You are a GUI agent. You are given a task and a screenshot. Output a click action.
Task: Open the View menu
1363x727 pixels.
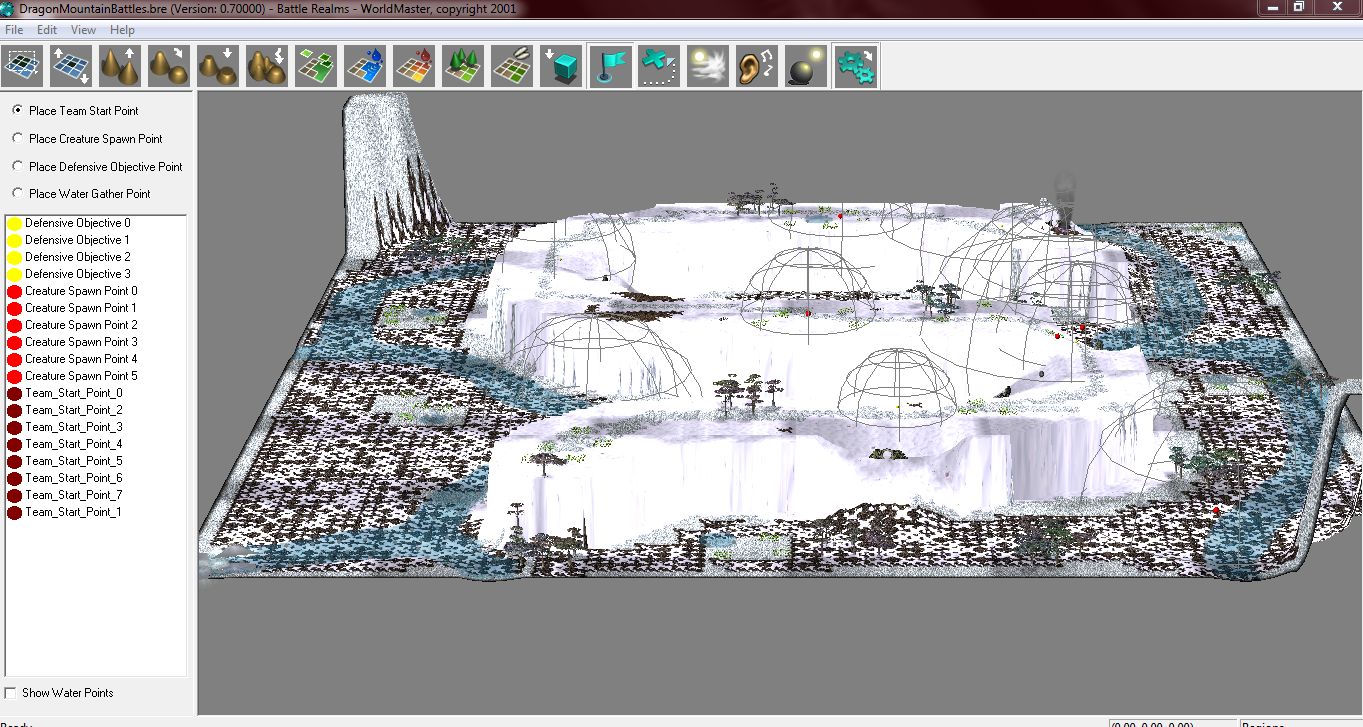[84, 30]
